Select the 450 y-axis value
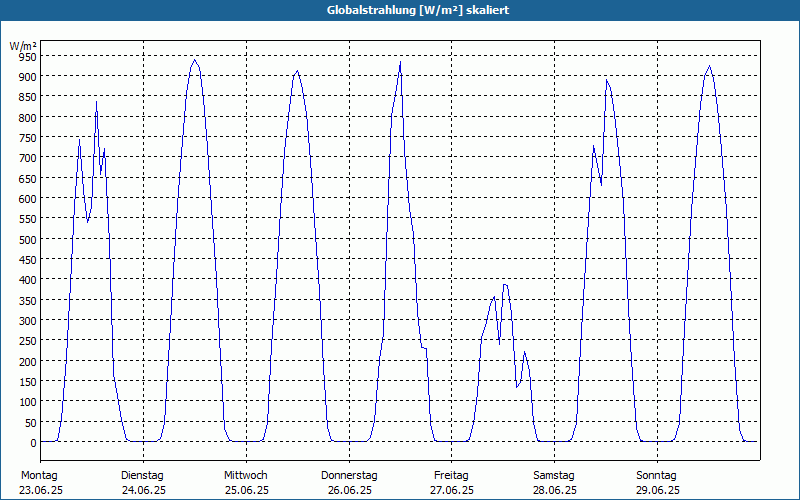The height and width of the screenshot is (500, 800). [x=28, y=260]
